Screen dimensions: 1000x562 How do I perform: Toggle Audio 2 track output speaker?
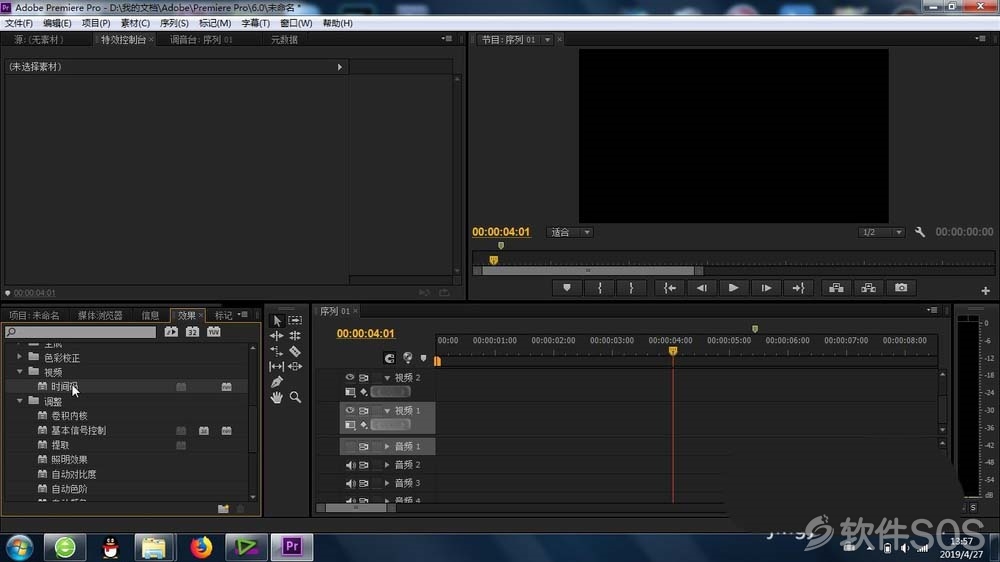pyautogui.click(x=350, y=465)
